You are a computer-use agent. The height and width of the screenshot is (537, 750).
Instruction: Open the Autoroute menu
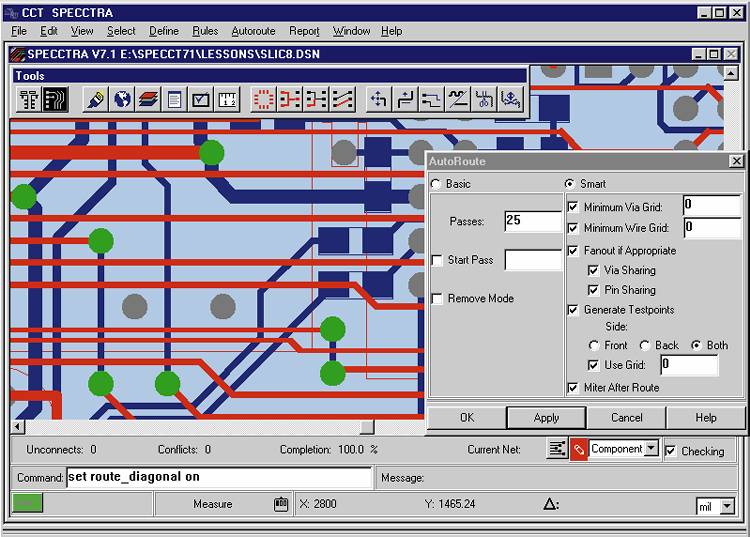pyautogui.click(x=254, y=31)
